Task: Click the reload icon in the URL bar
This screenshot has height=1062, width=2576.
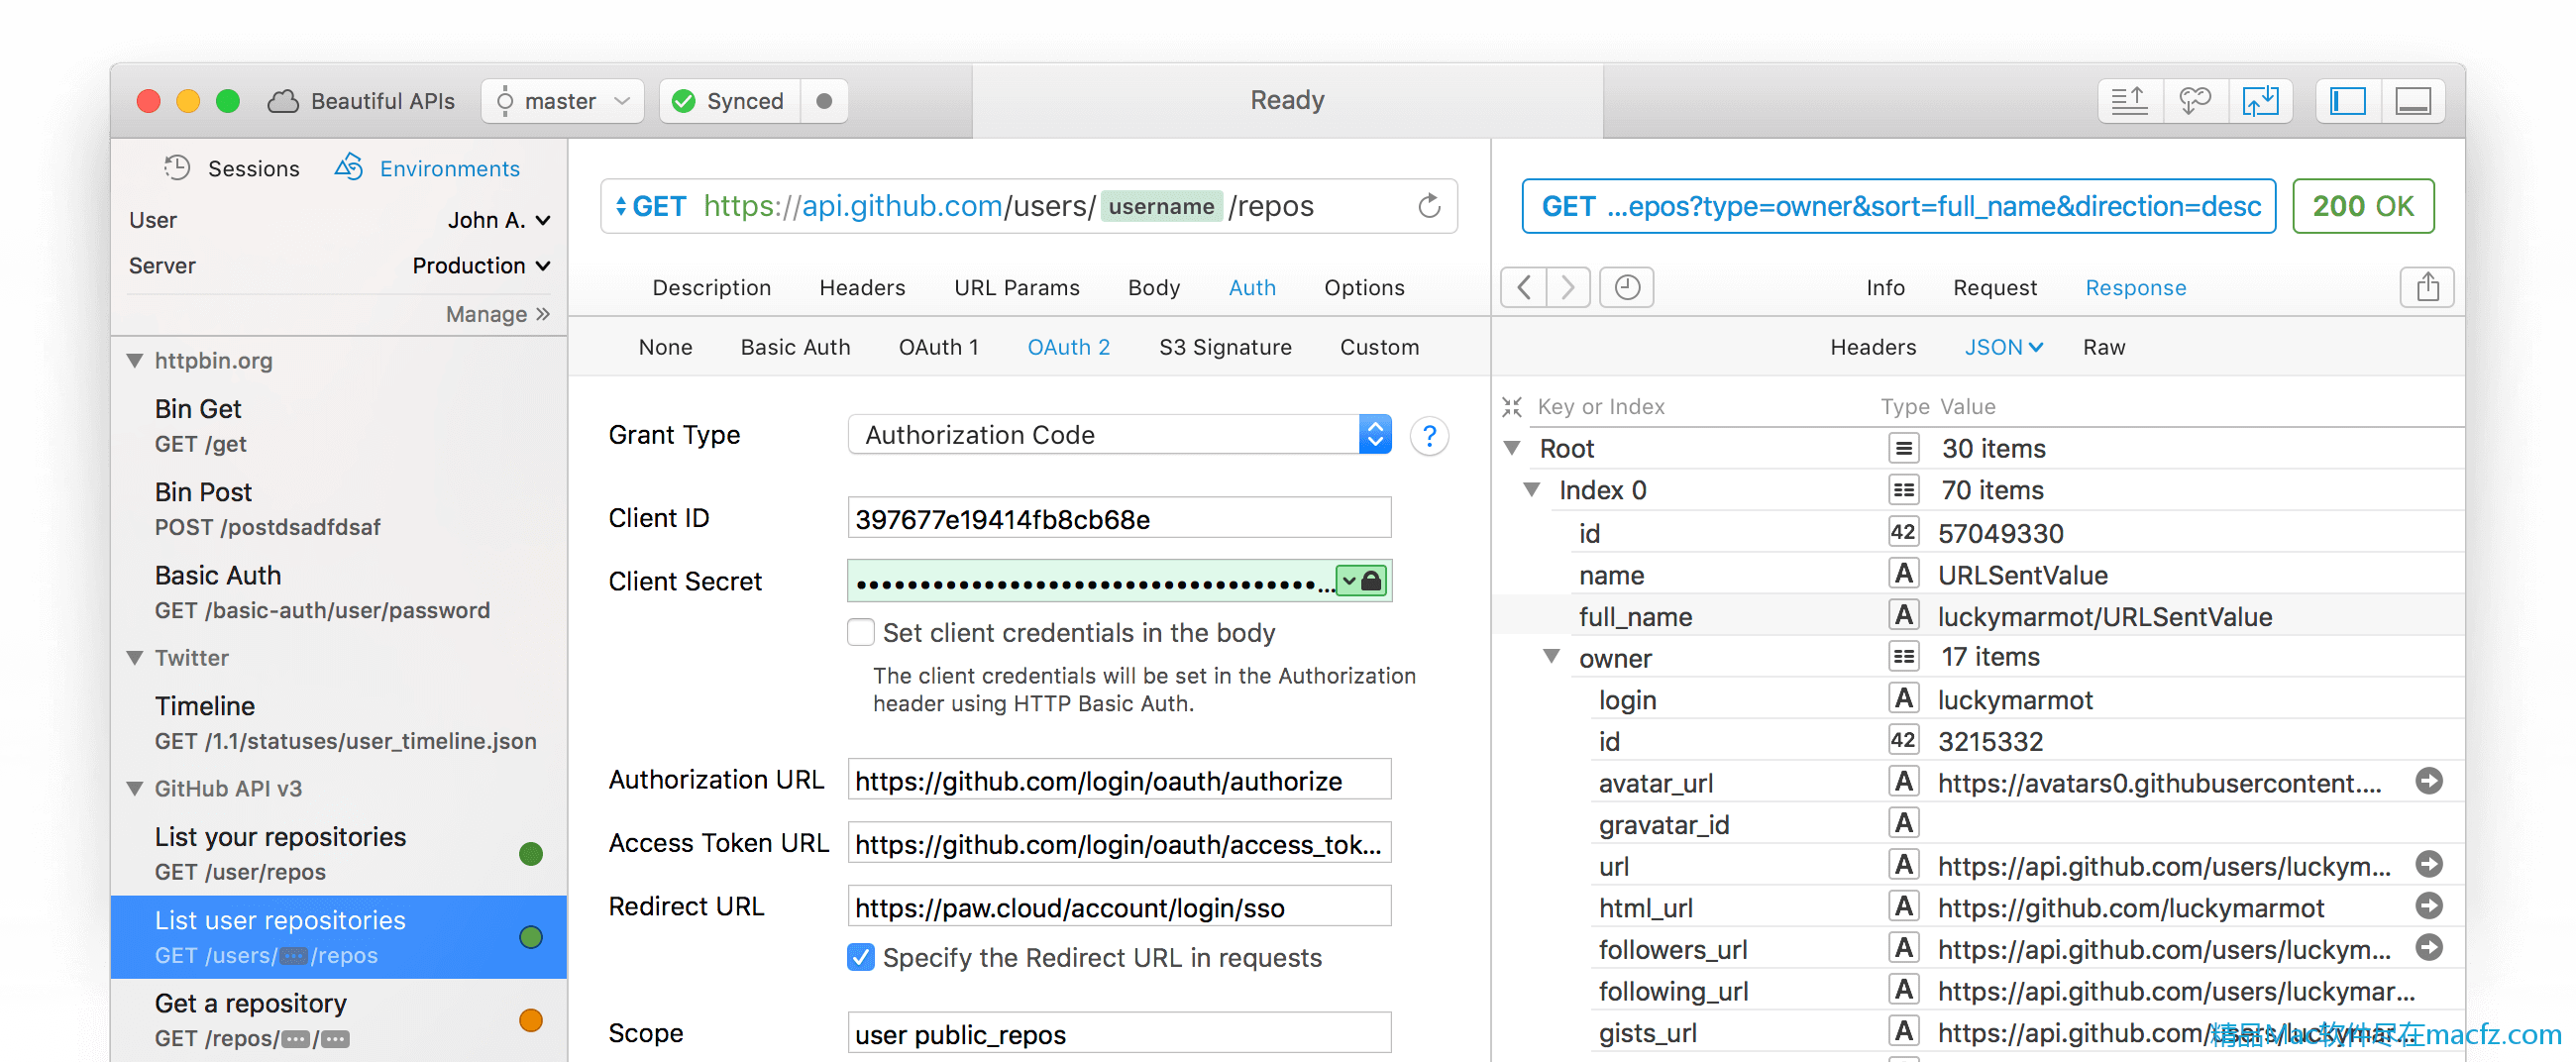Action: (x=1429, y=206)
